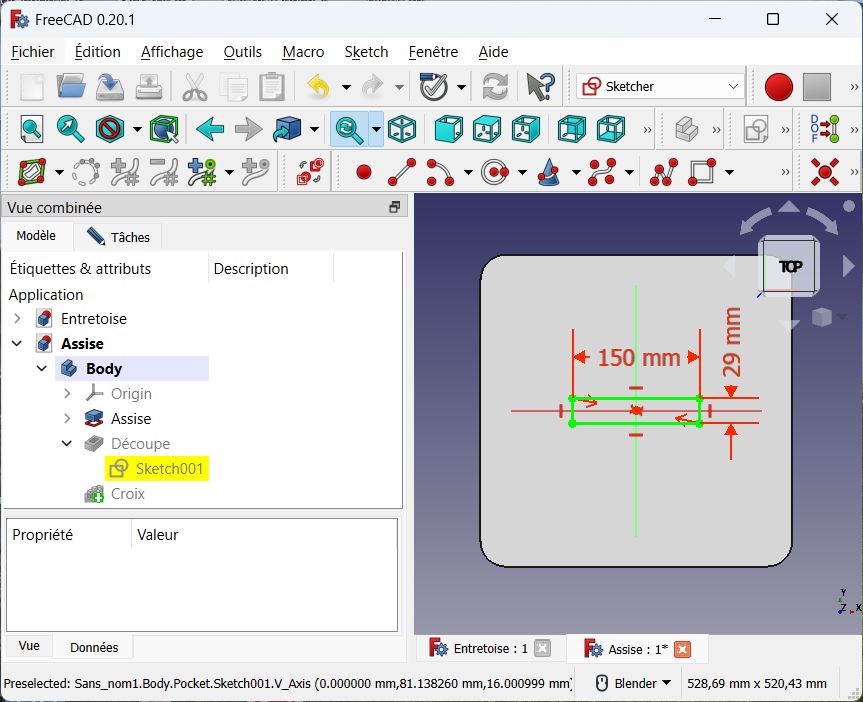The height and width of the screenshot is (702, 863).
Task: Open the Sketcher workbench dropdown
Action: click(x=660, y=87)
